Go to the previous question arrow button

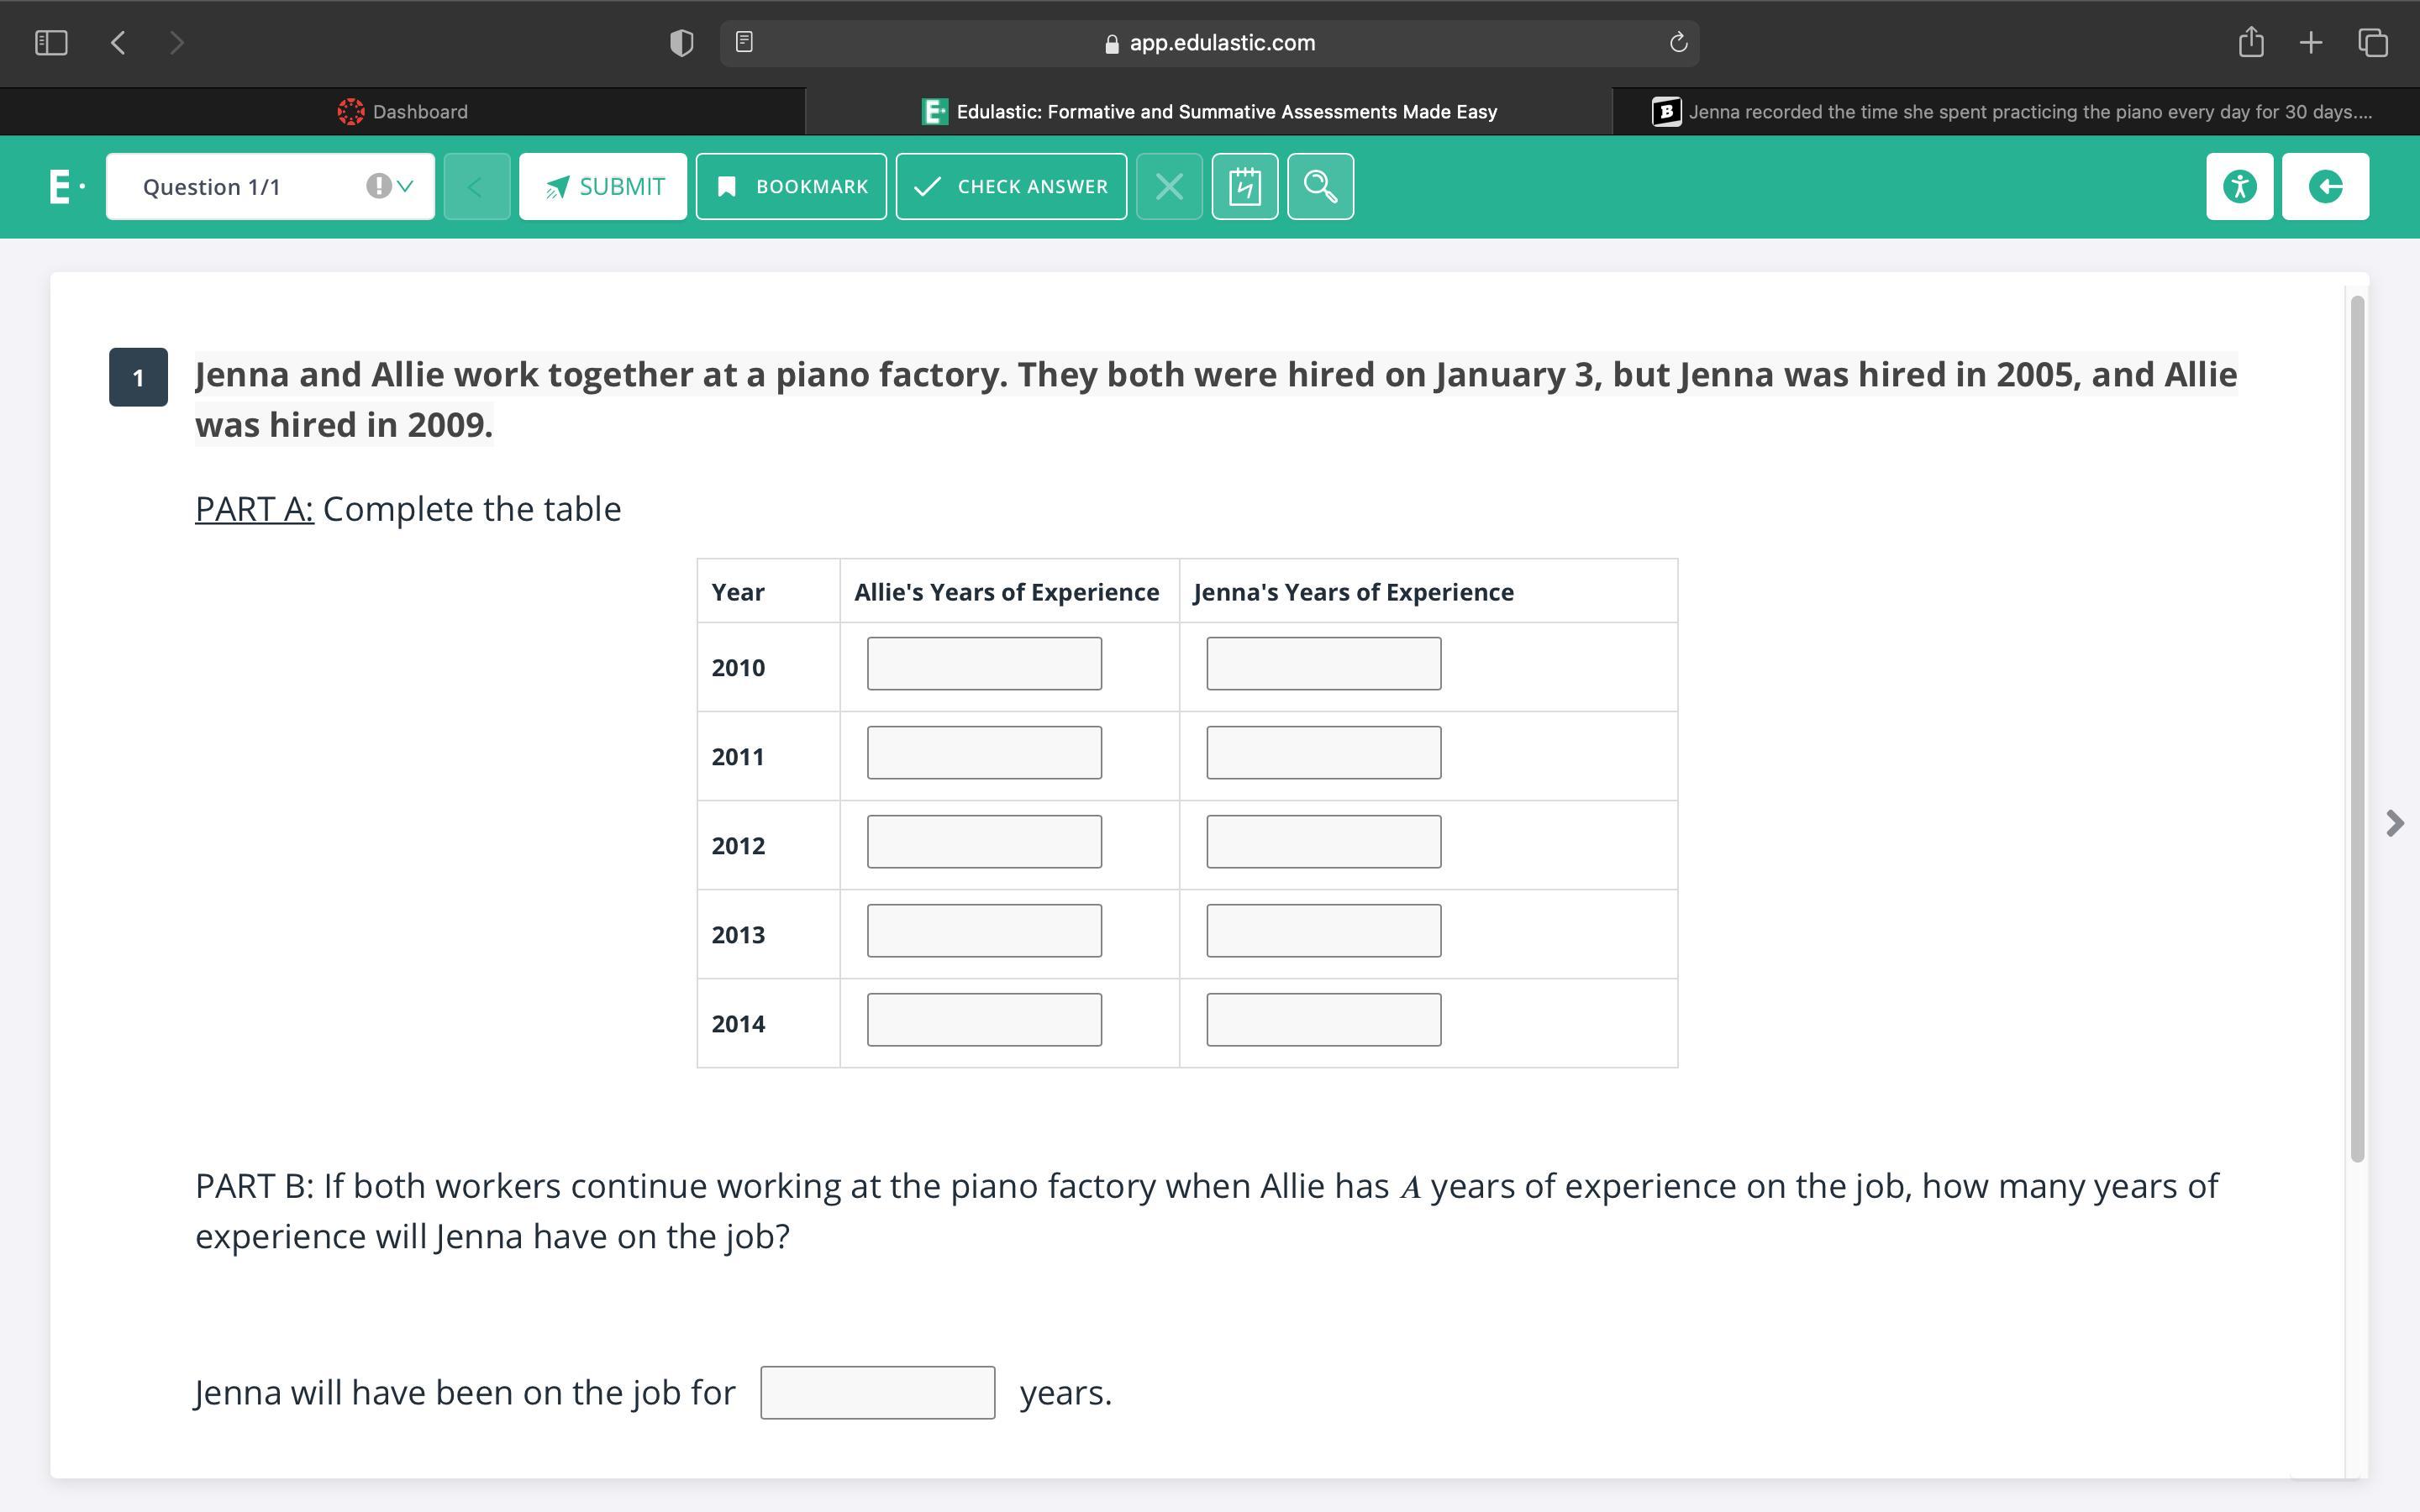pos(476,186)
